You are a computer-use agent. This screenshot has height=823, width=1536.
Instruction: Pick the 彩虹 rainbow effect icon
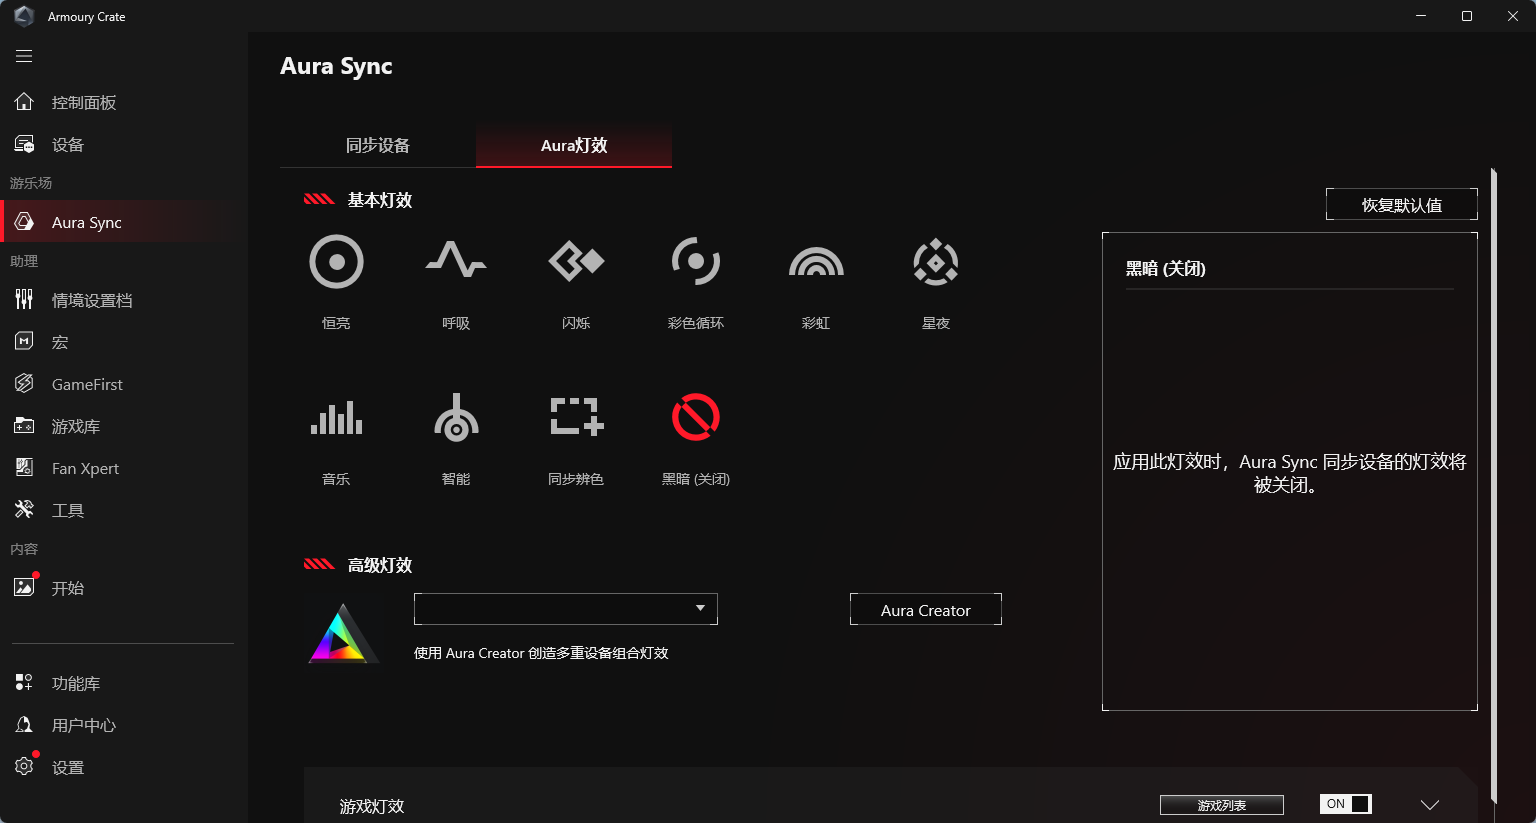816,262
